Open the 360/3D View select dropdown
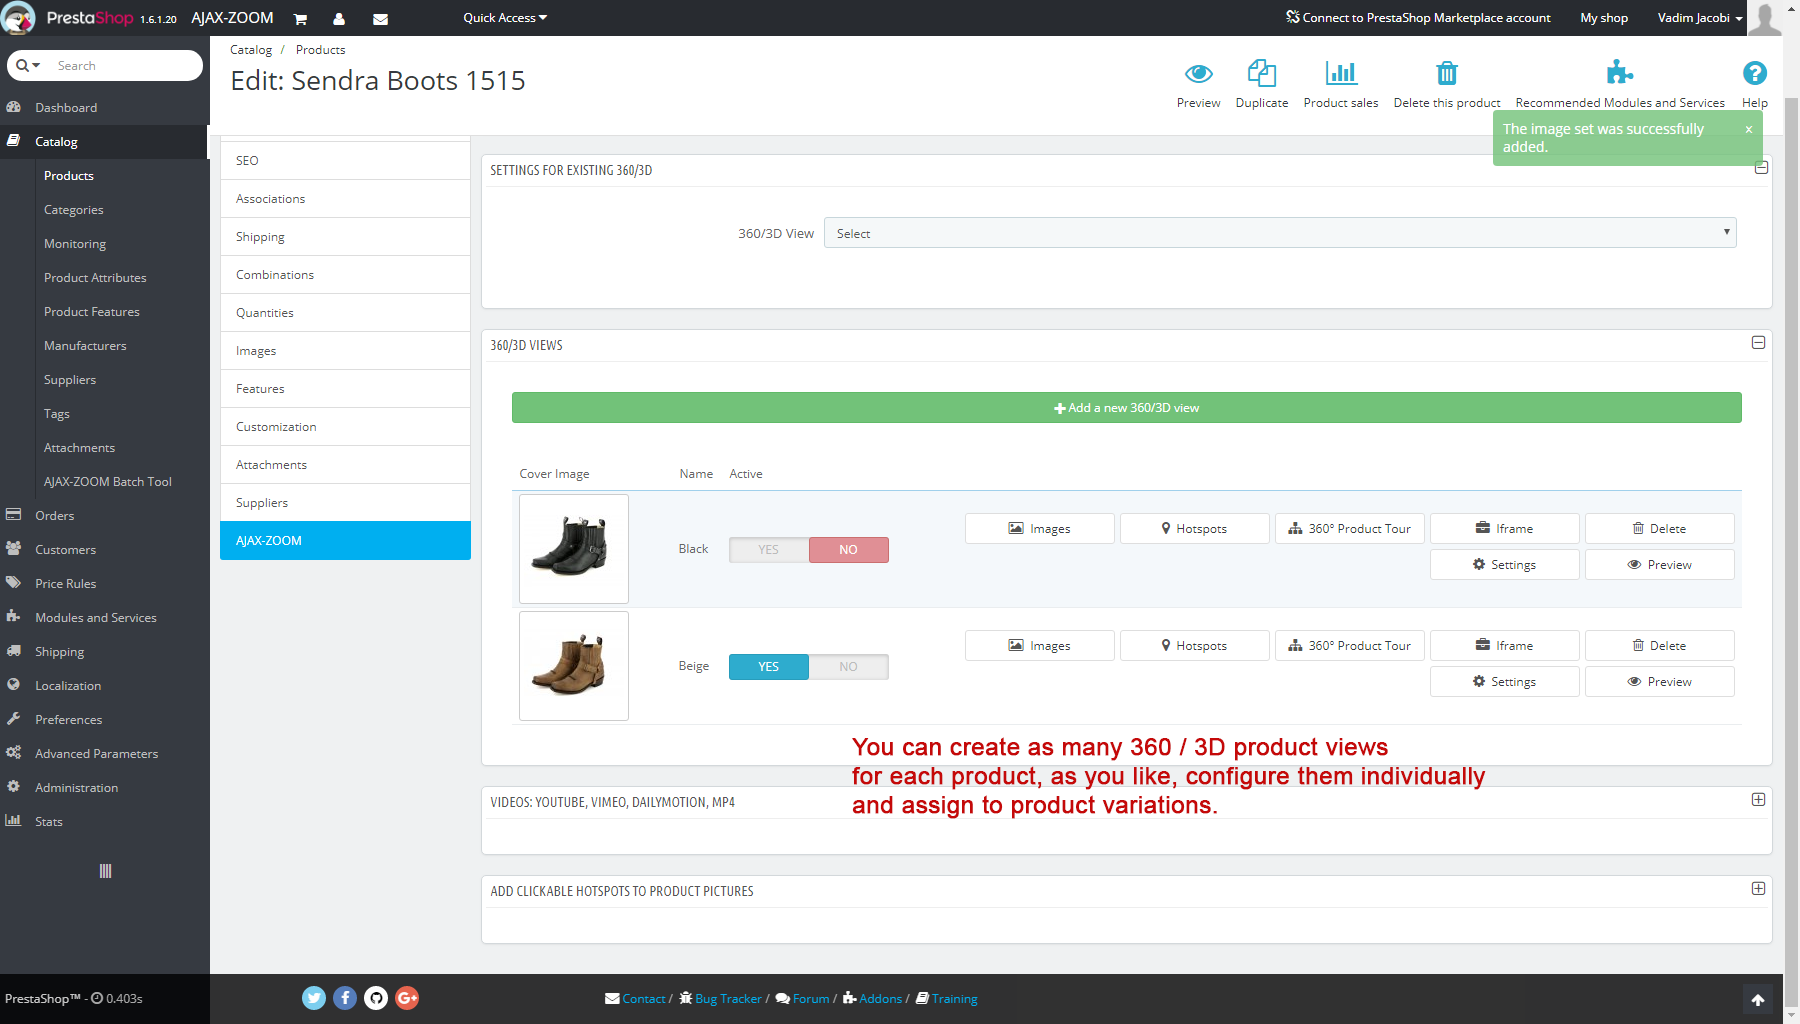1800x1024 pixels. (1280, 233)
